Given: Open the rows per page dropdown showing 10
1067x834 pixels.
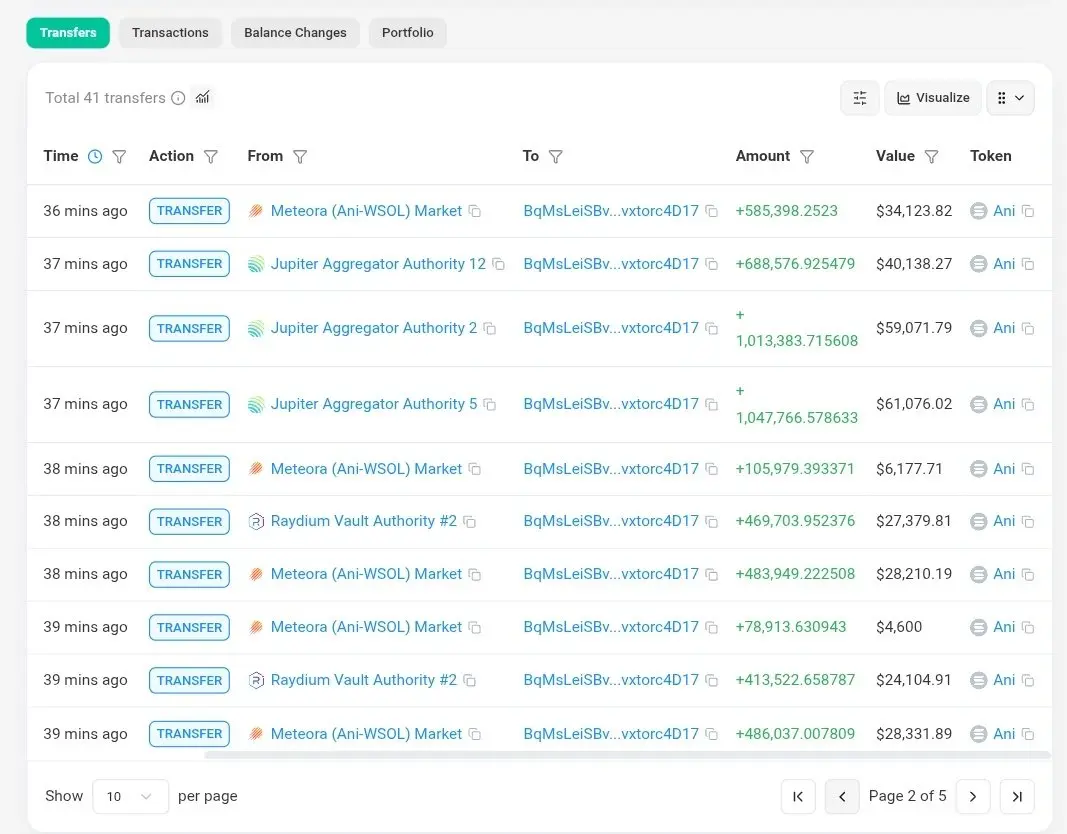Looking at the screenshot, I should 130,797.
